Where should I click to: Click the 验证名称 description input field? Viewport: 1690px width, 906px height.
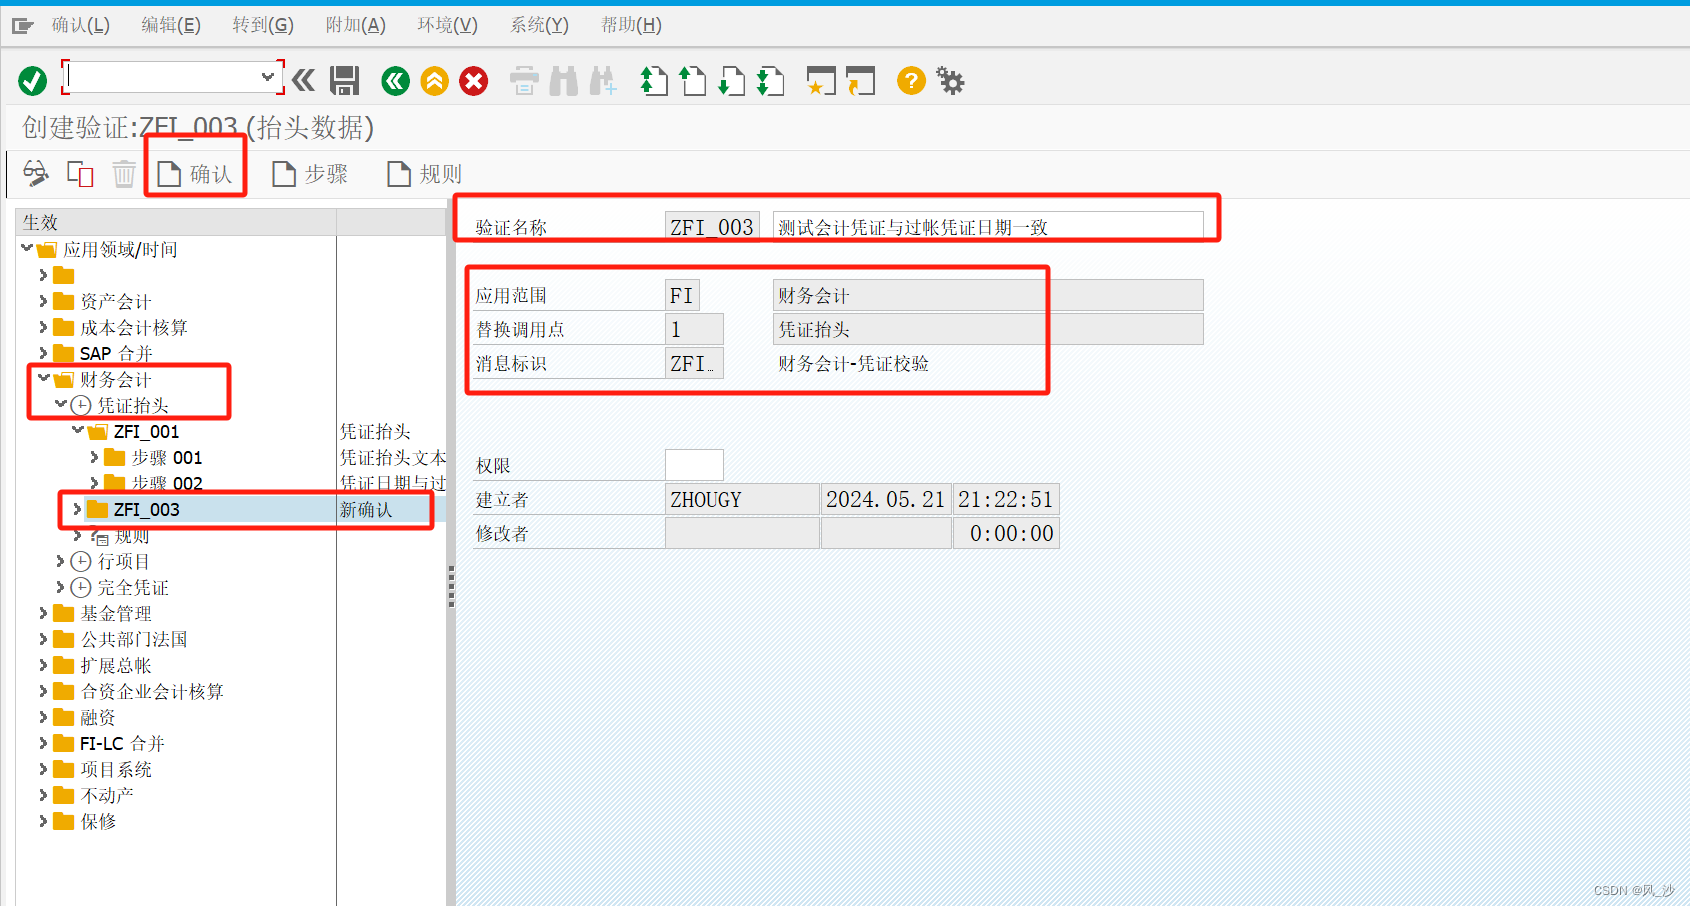992,226
